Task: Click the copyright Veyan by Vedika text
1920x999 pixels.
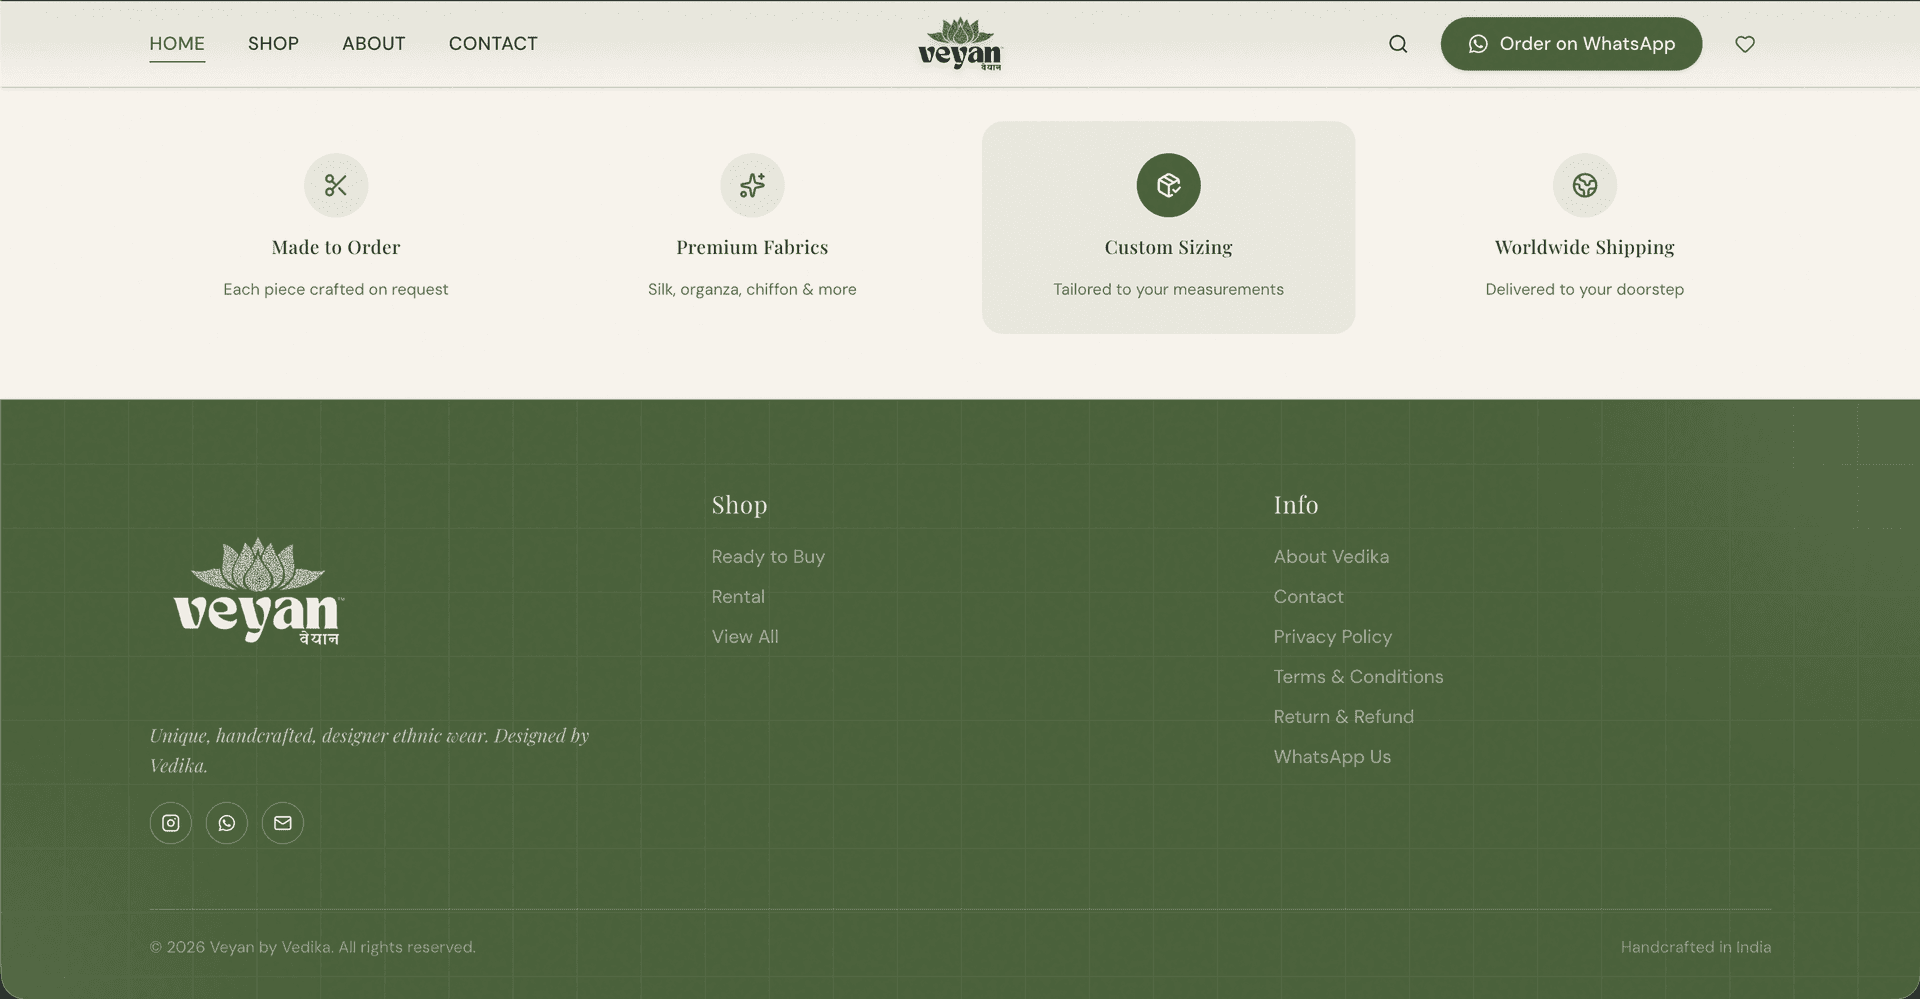Action: 312,947
